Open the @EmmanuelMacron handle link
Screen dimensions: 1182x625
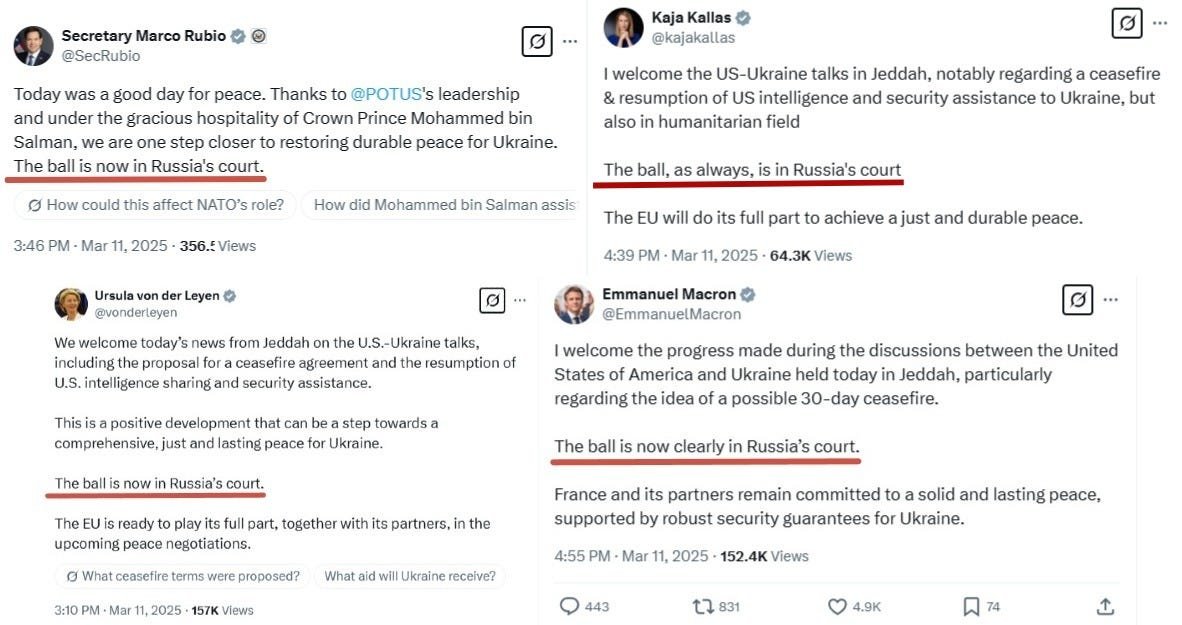point(671,314)
